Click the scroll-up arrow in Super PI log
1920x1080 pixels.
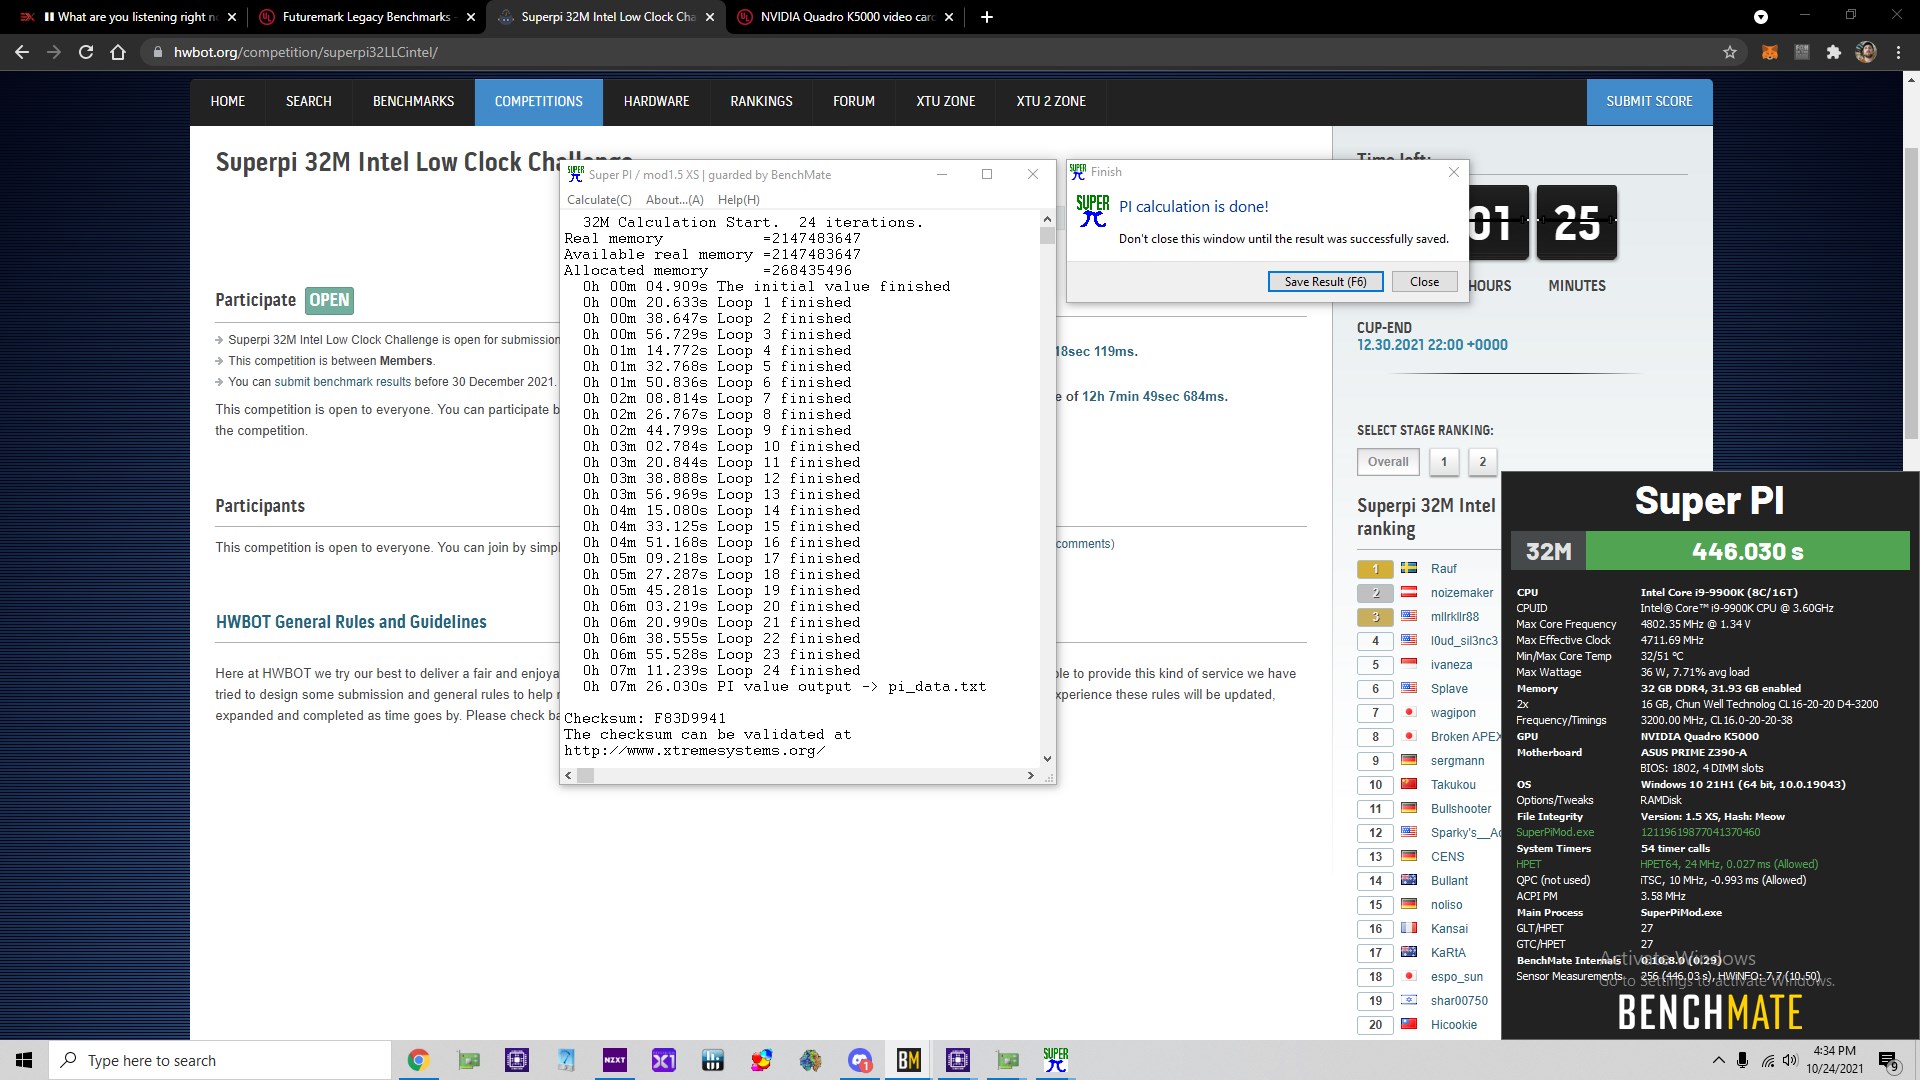[x=1047, y=218]
